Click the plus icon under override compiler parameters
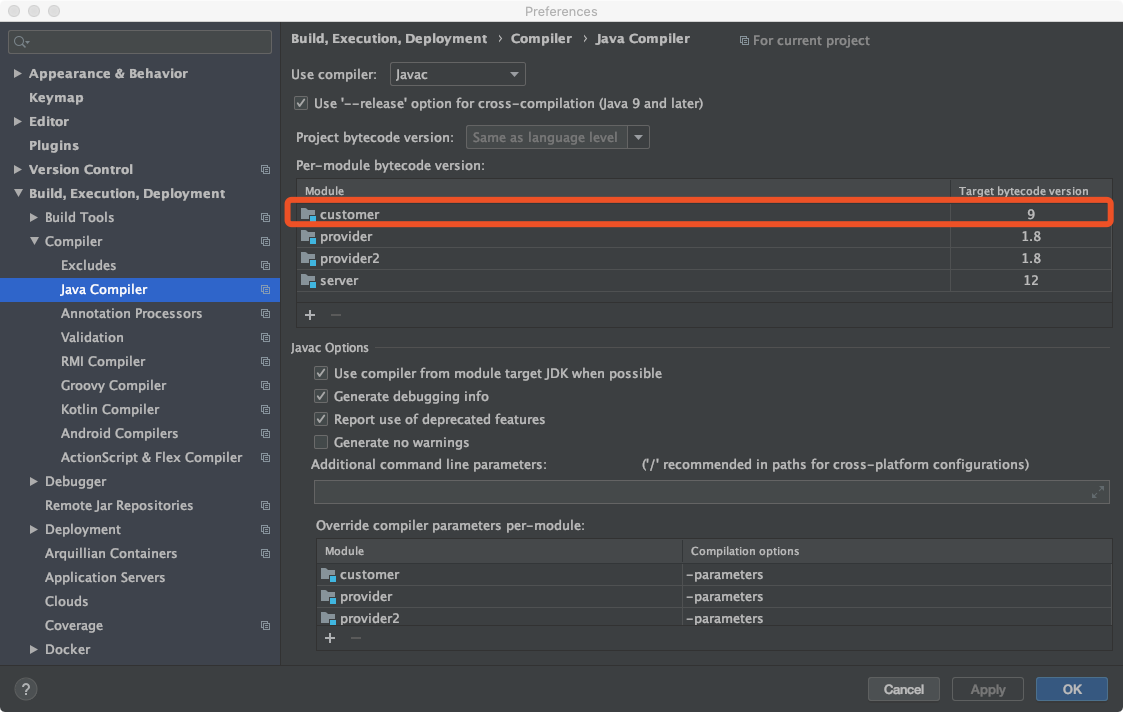This screenshot has height=712, width=1123. point(330,638)
